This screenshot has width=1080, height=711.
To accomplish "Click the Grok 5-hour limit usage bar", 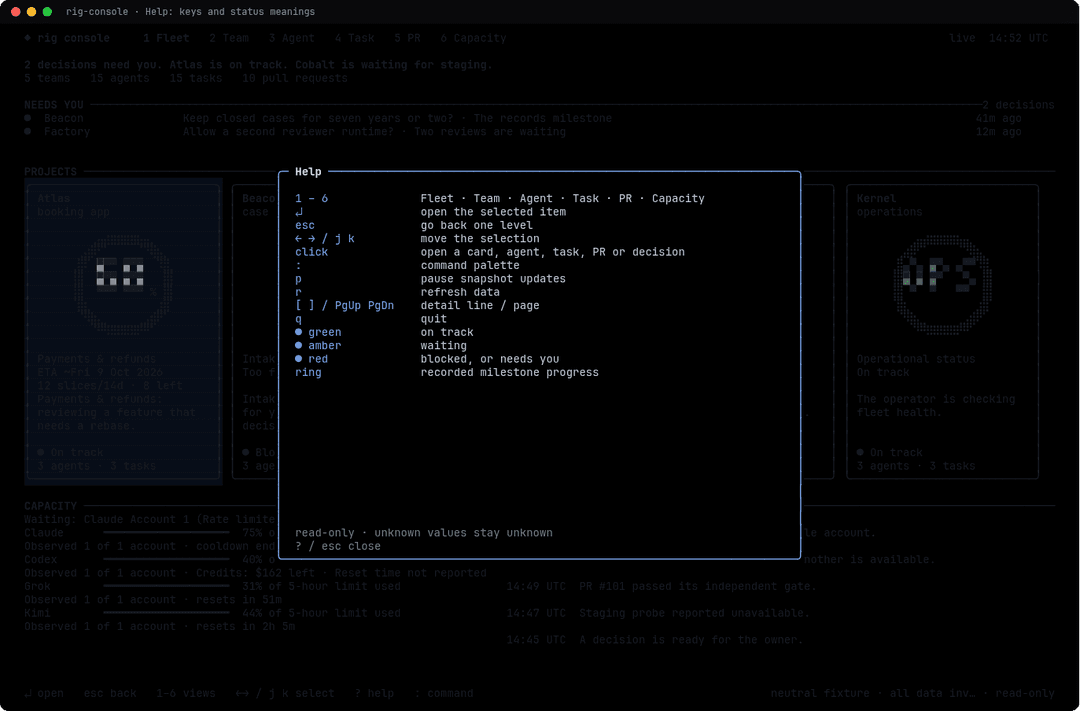I will click(166, 586).
